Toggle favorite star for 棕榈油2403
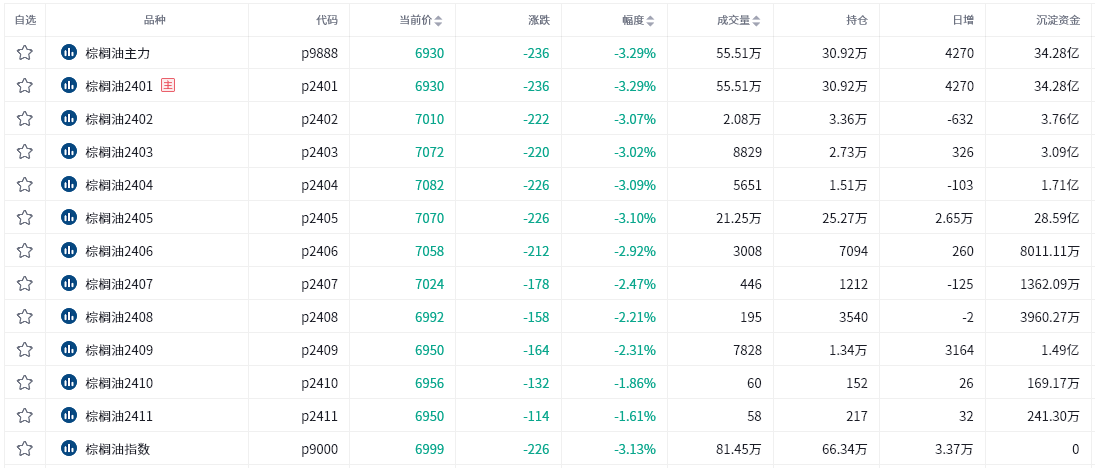 click(x=25, y=152)
